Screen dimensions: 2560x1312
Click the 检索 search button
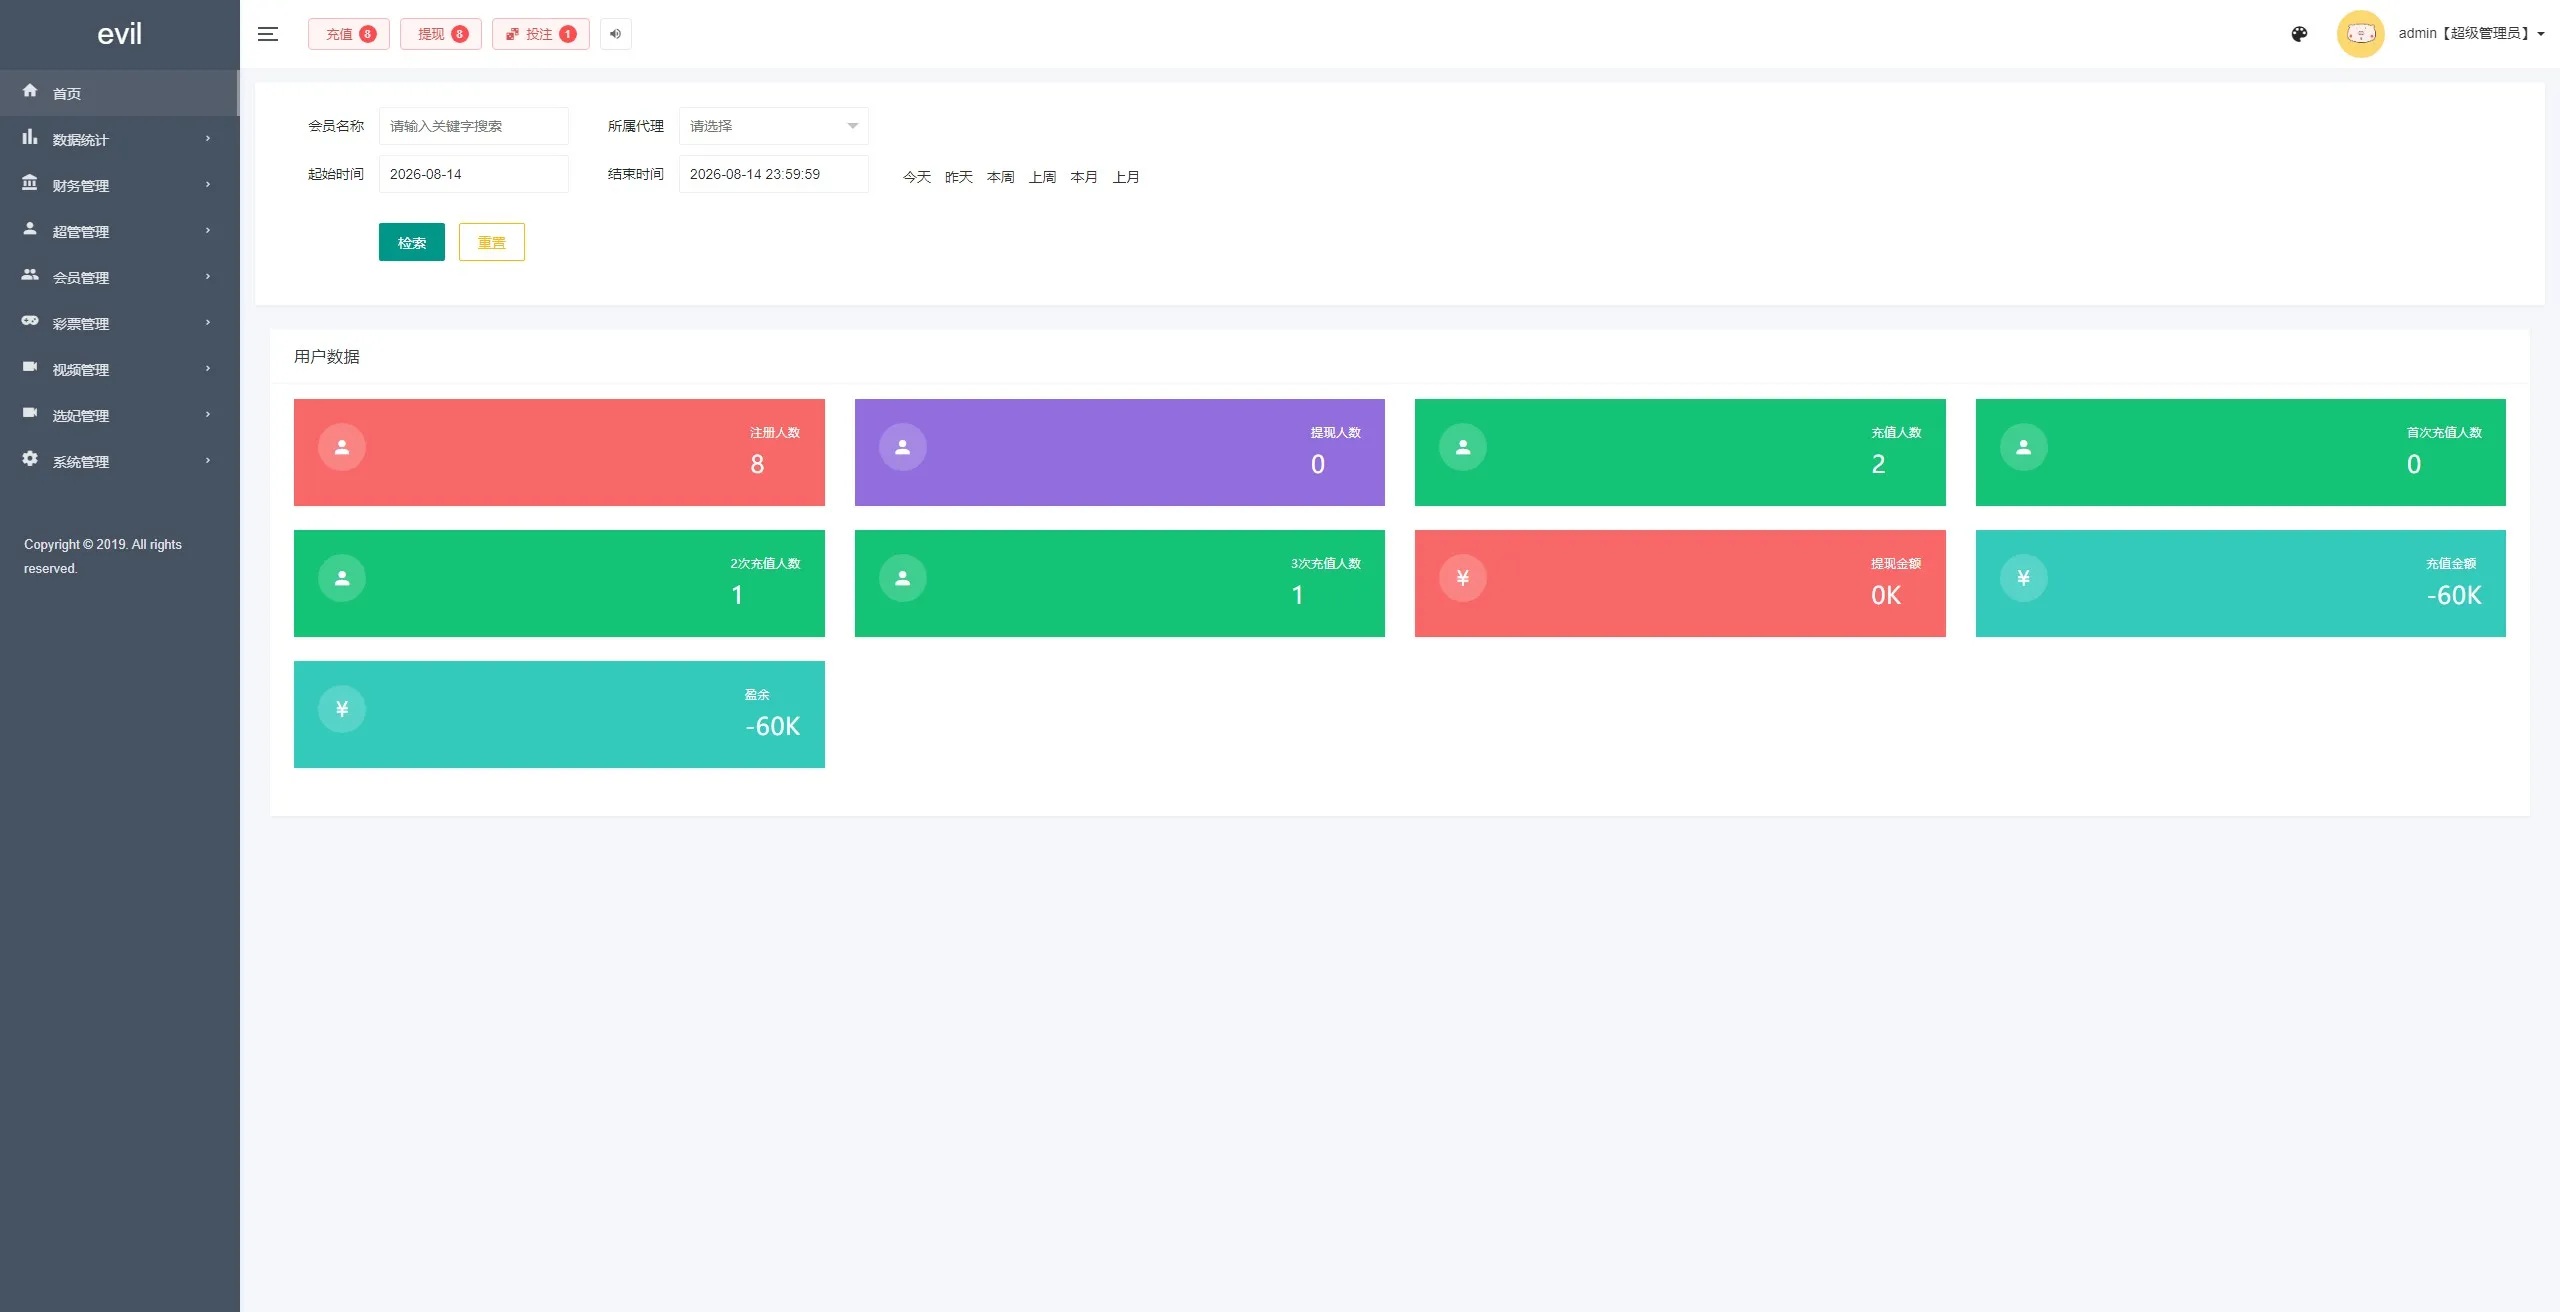pyautogui.click(x=411, y=242)
